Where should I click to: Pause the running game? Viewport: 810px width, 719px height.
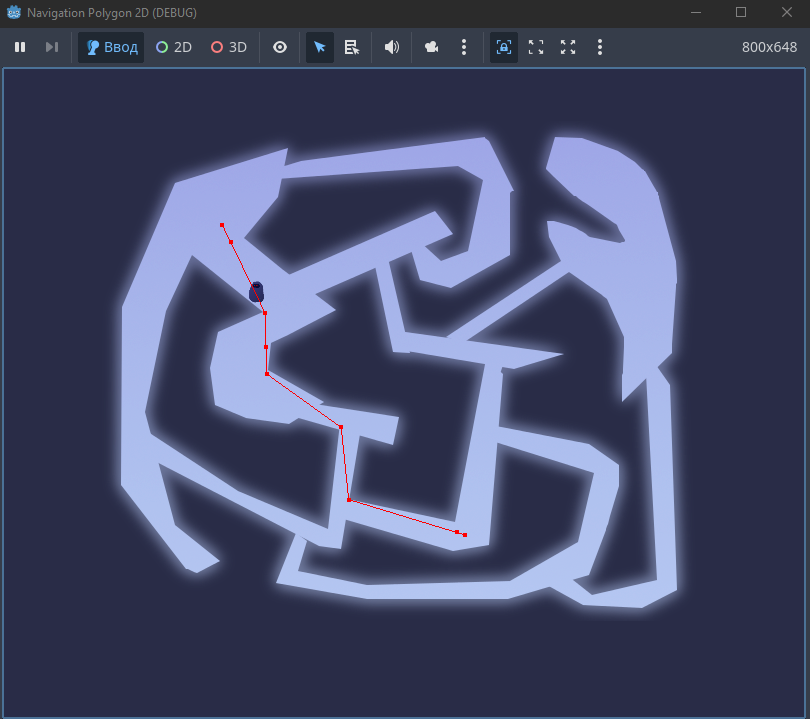coord(20,47)
